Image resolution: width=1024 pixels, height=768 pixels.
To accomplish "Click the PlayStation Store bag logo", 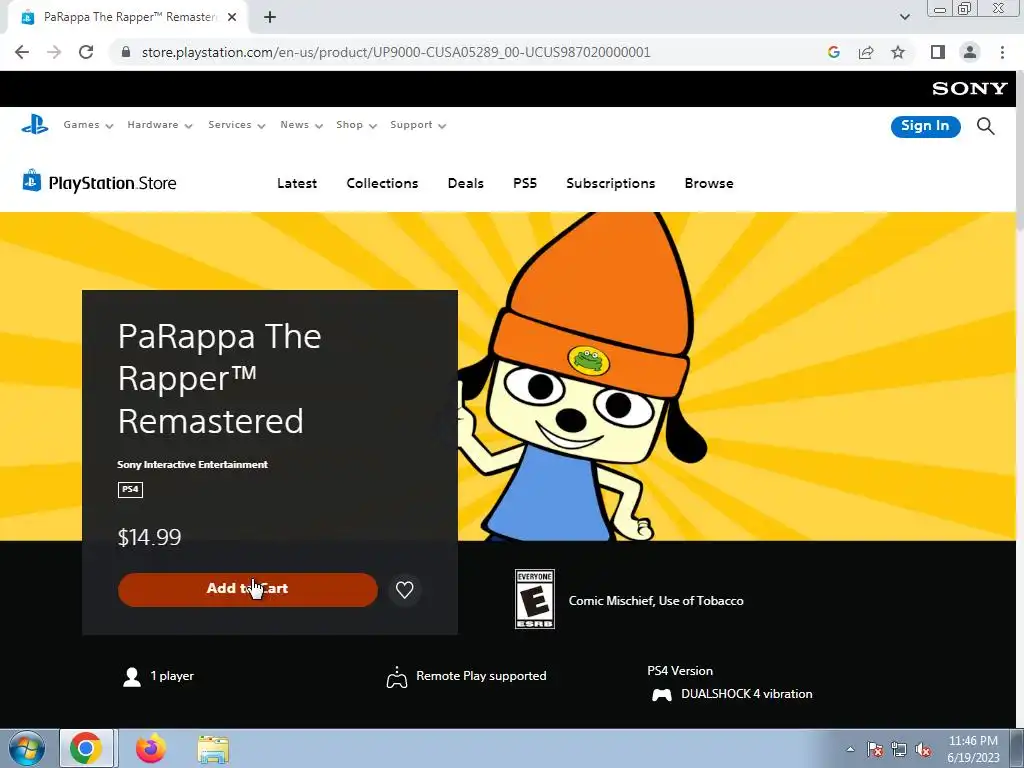I will pos(31,180).
